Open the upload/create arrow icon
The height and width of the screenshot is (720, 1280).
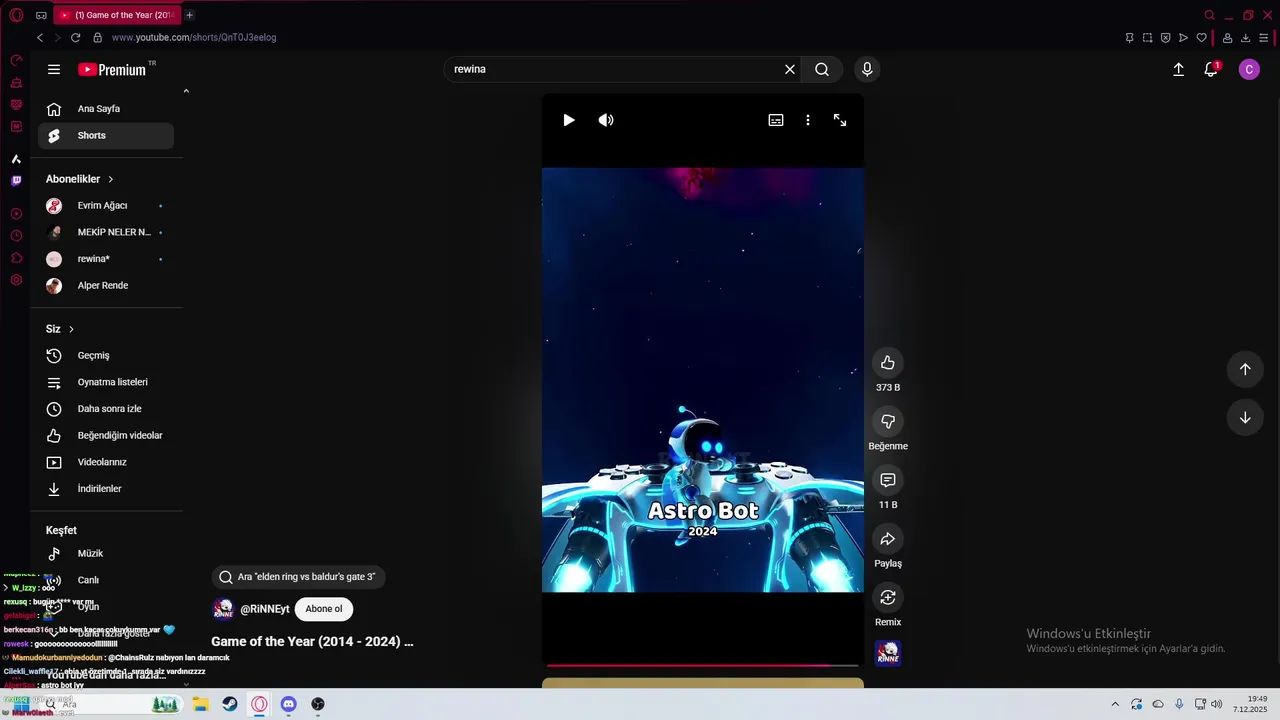click(1179, 69)
